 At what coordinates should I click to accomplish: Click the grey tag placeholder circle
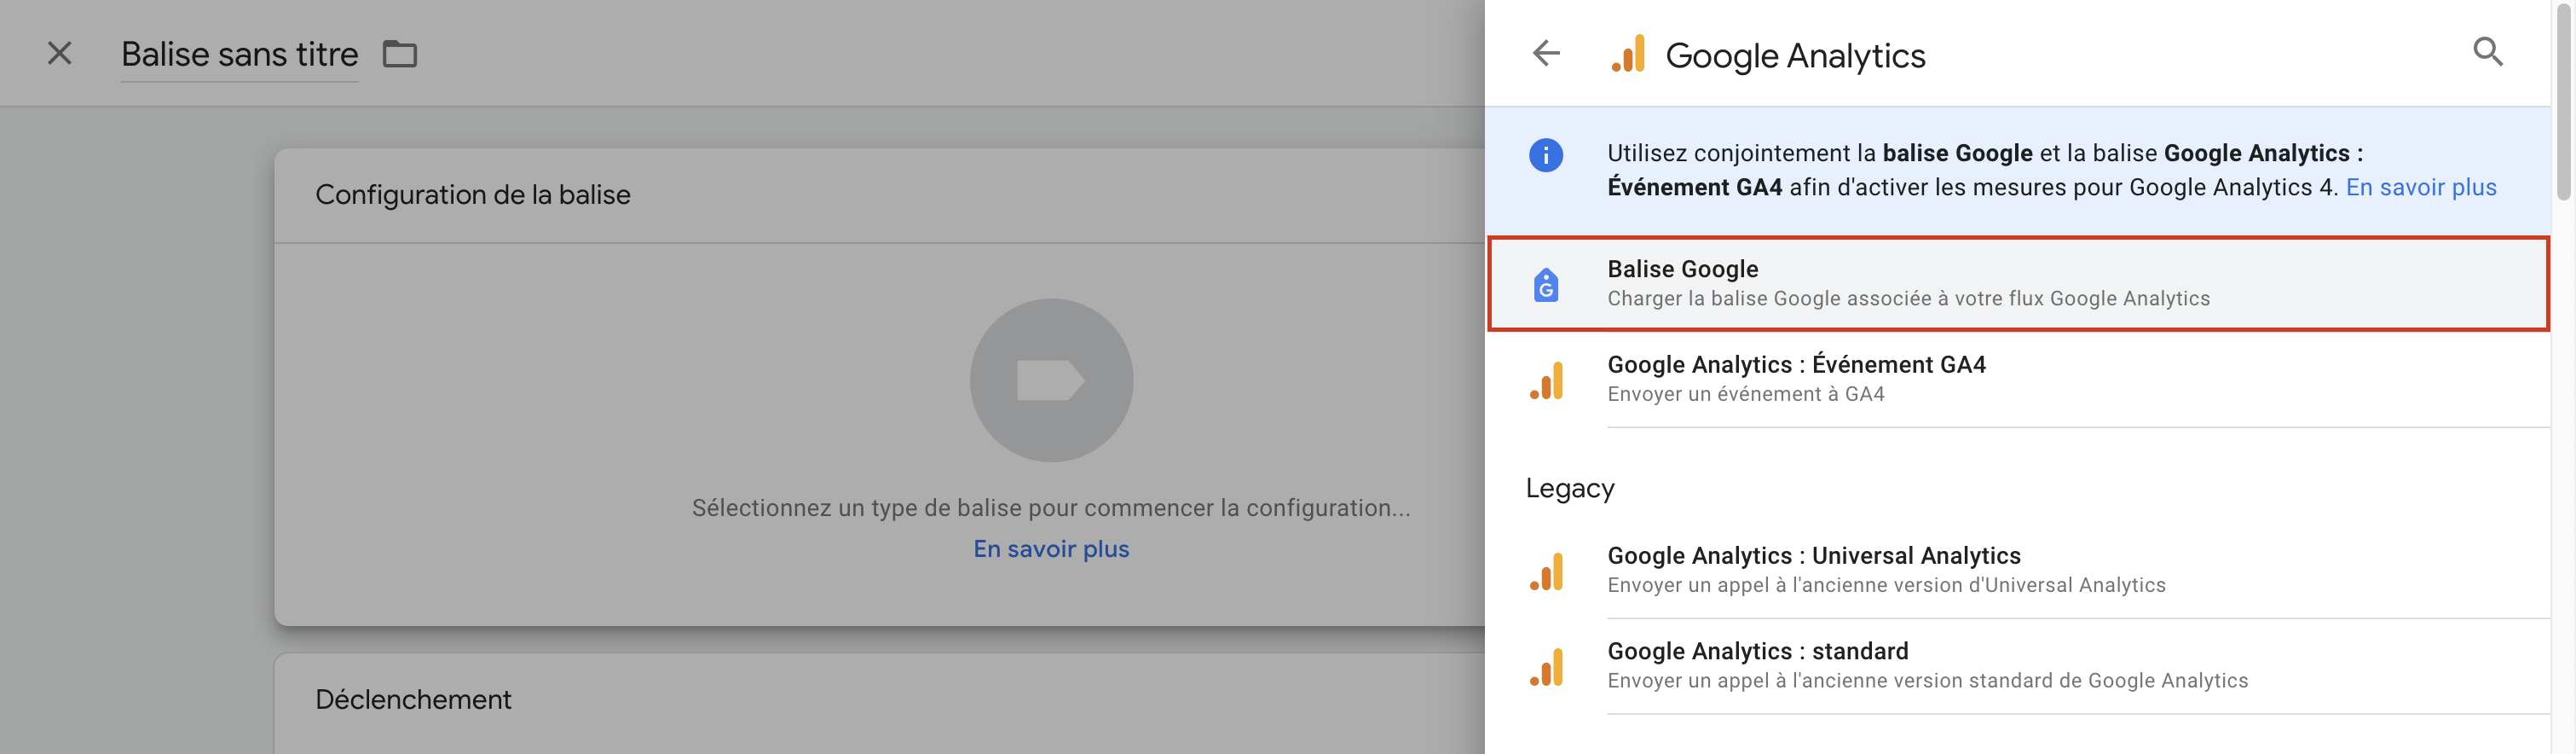(x=1051, y=380)
